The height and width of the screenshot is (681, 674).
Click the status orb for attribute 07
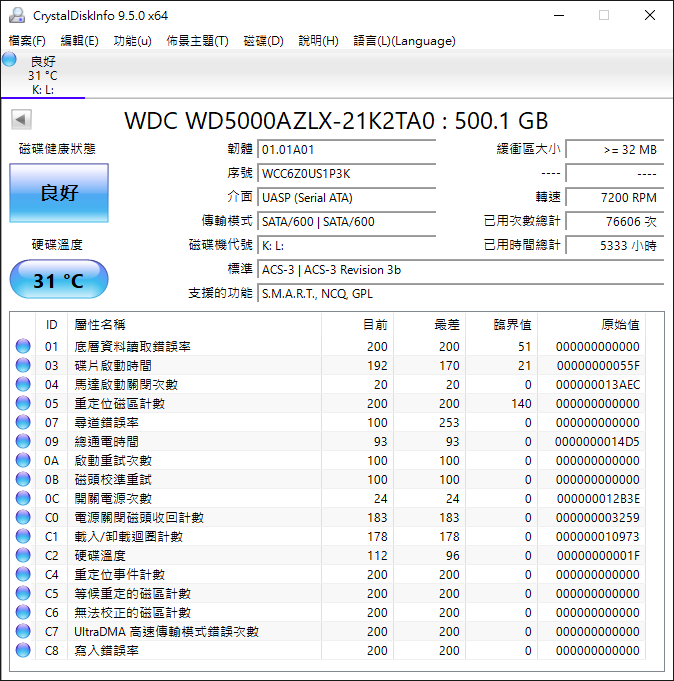(x=23, y=422)
